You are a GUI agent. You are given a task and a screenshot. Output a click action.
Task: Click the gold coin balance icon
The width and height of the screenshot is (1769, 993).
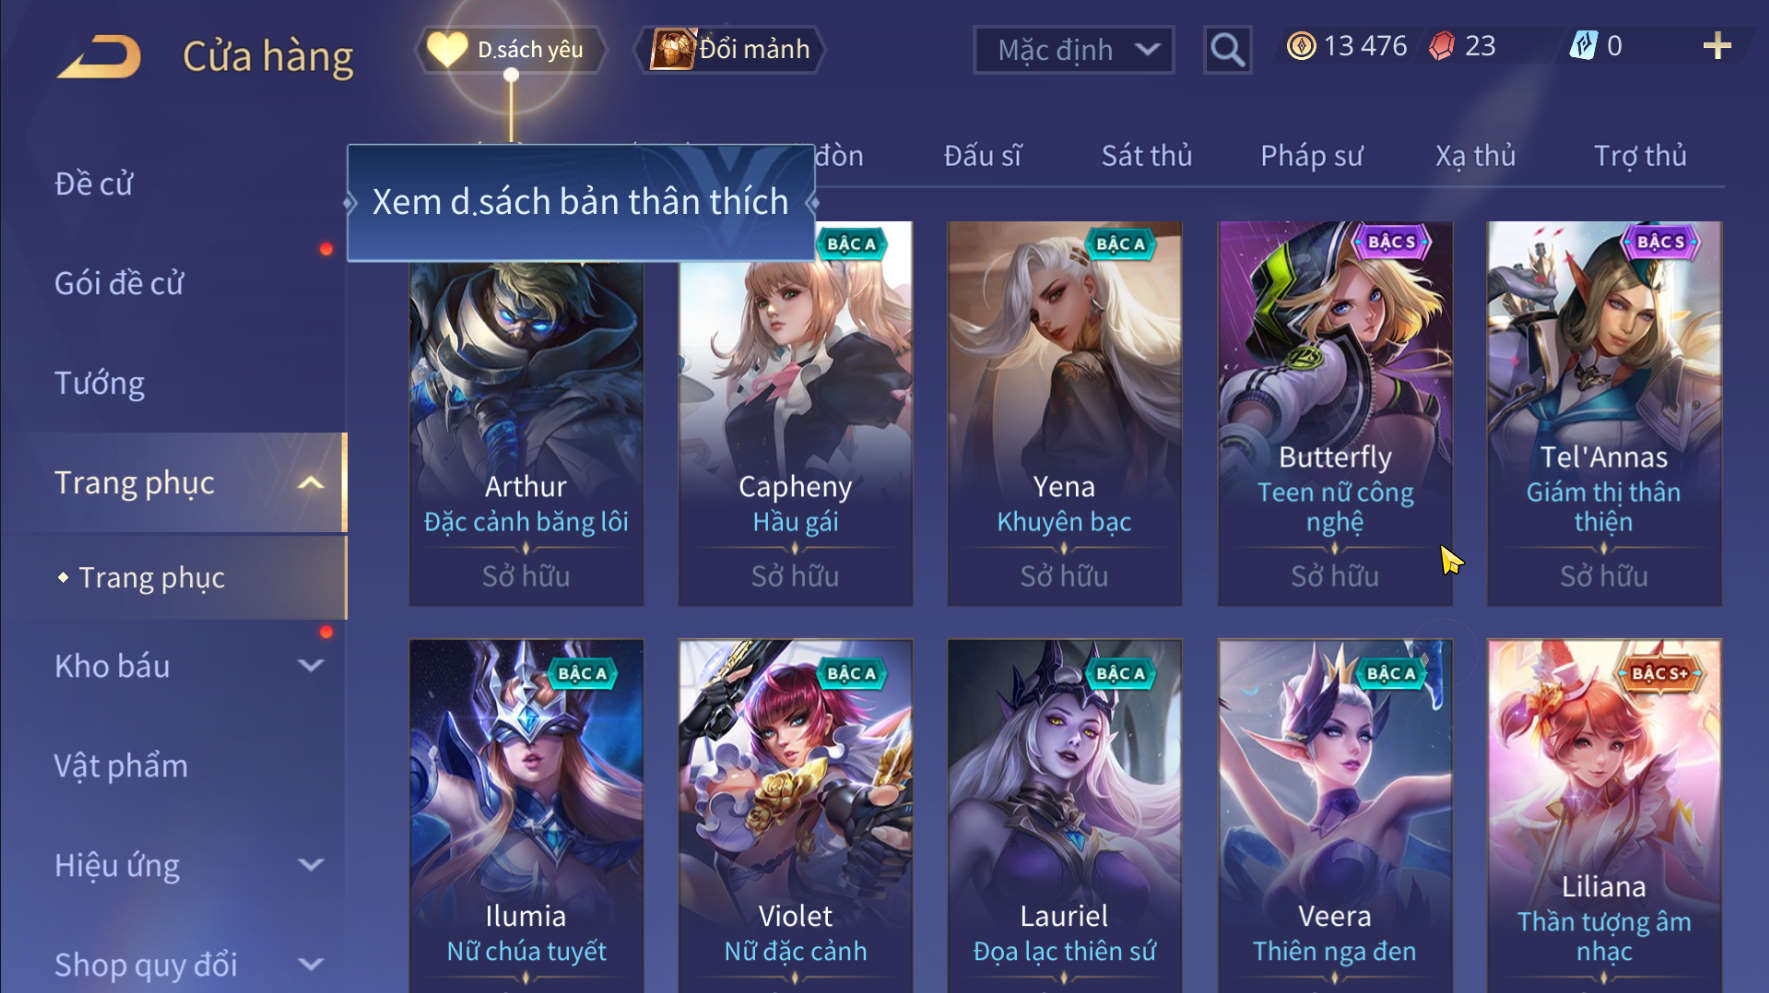pyautogui.click(x=1301, y=46)
